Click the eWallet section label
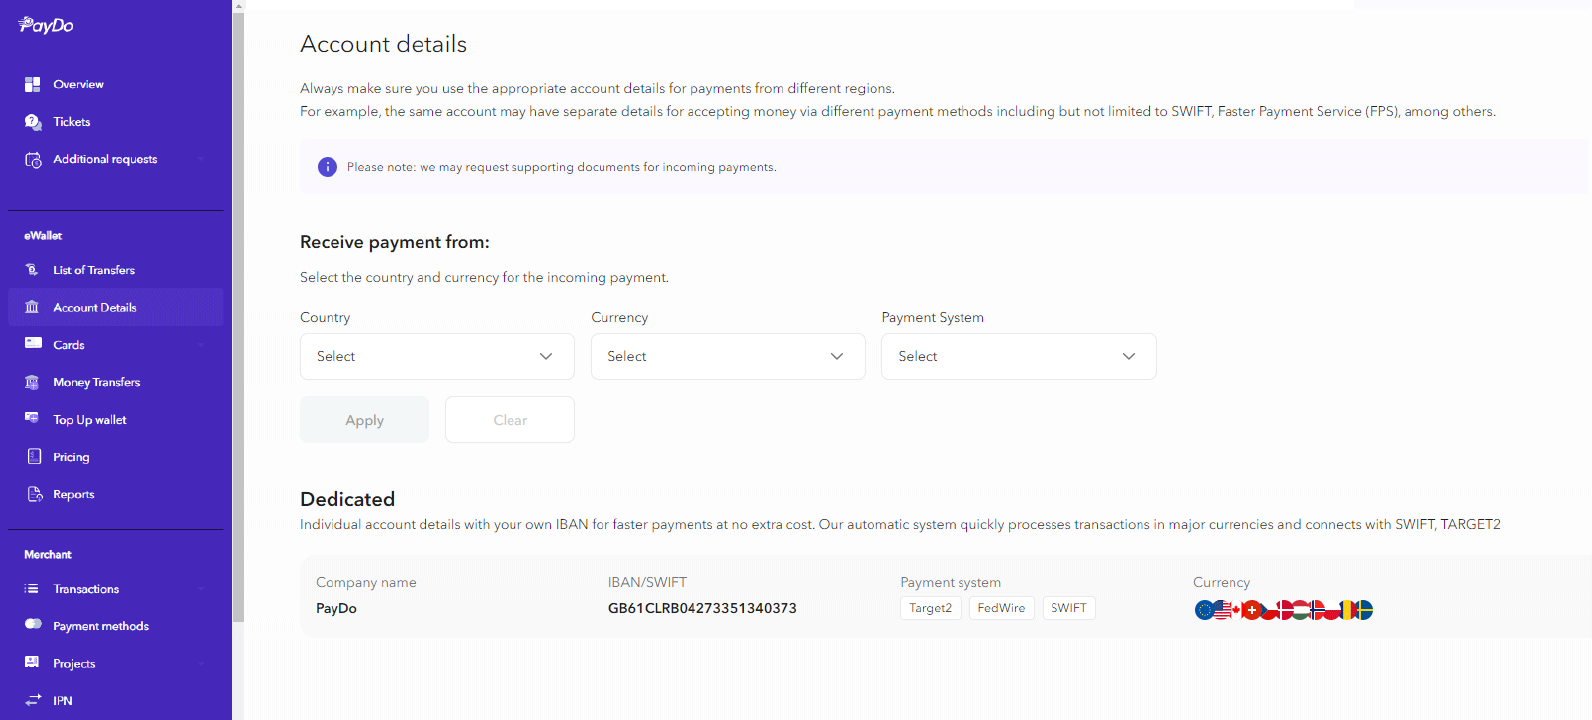Image resolution: width=1592 pixels, height=720 pixels. 43,236
